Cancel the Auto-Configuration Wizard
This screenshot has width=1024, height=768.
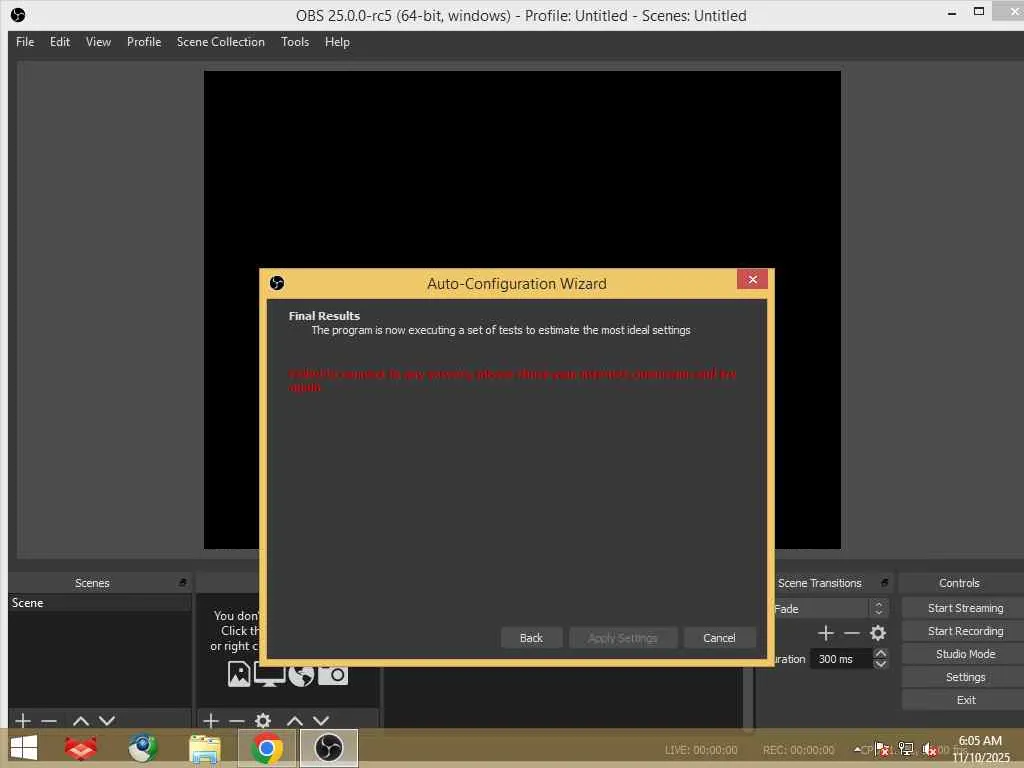pyautogui.click(x=719, y=637)
